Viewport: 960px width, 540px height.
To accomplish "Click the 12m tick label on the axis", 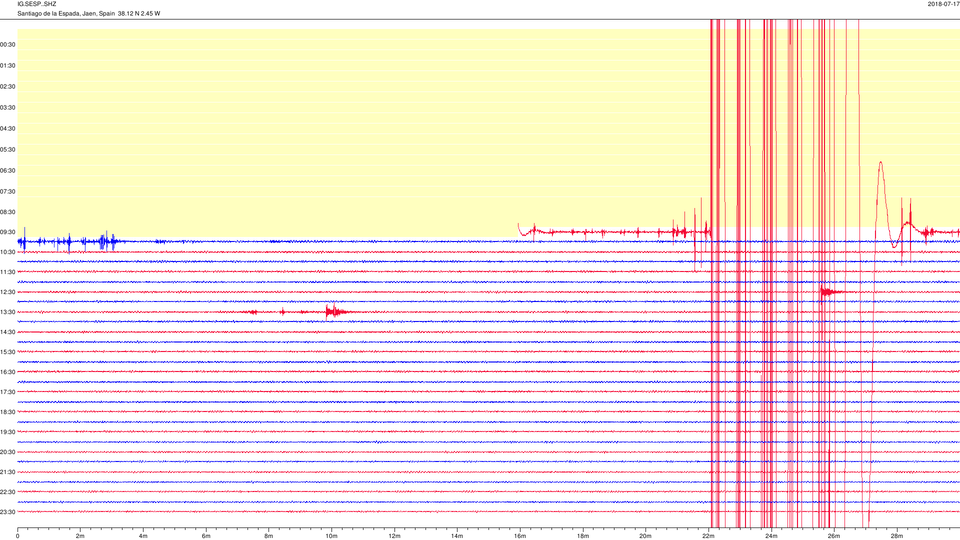I will 394,536.
